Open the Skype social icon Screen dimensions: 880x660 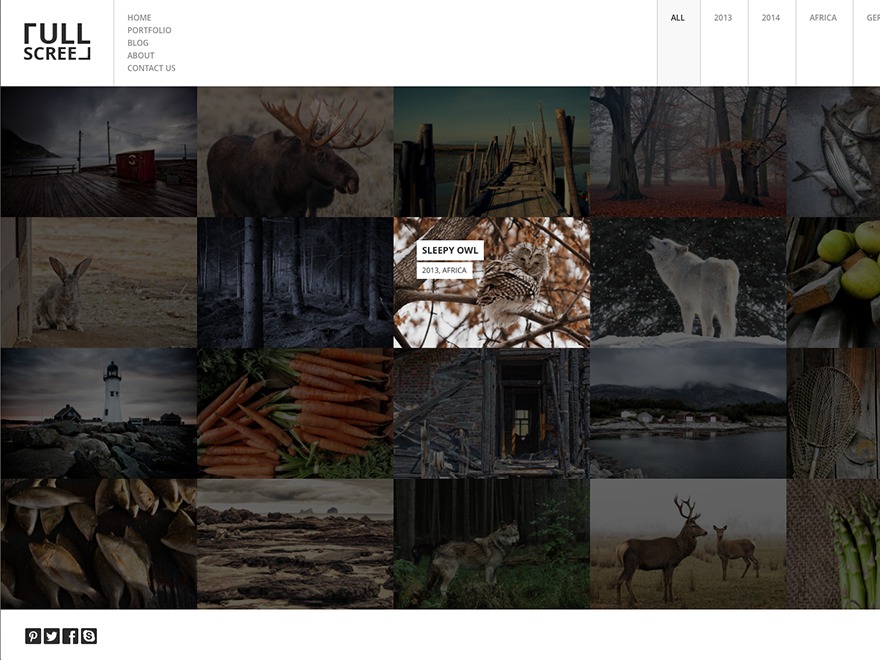(x=89, y=636)
